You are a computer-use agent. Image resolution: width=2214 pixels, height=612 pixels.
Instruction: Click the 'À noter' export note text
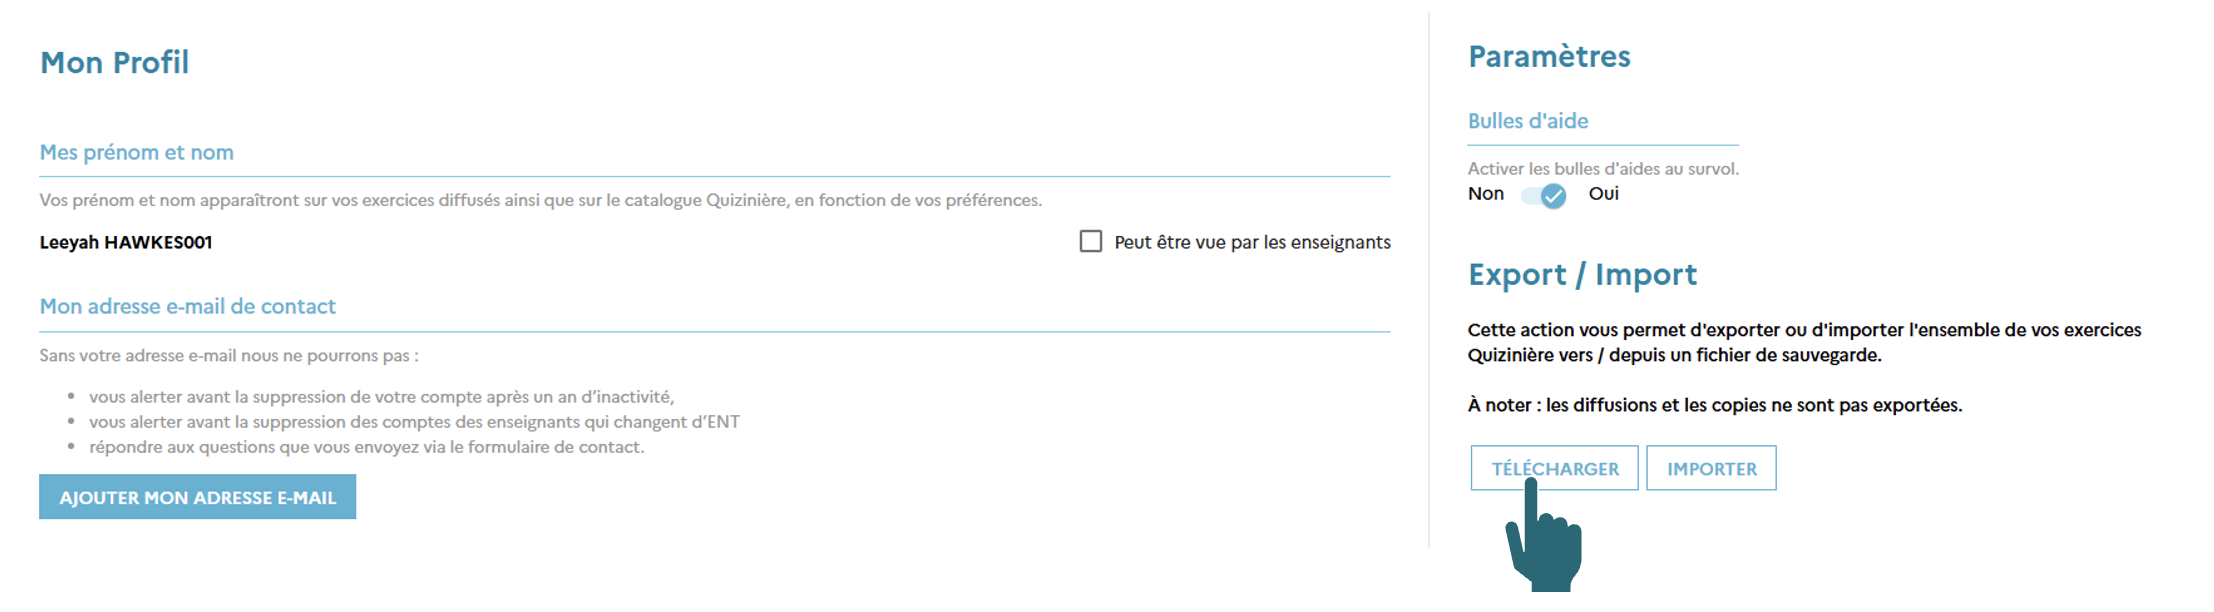pyautogui.click(x=1714, y=405)
